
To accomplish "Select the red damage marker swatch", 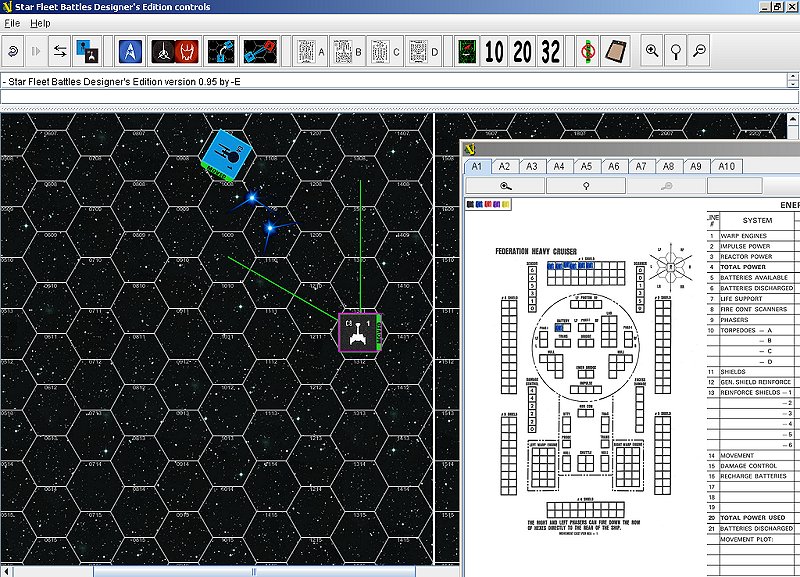I will [488, 205].
